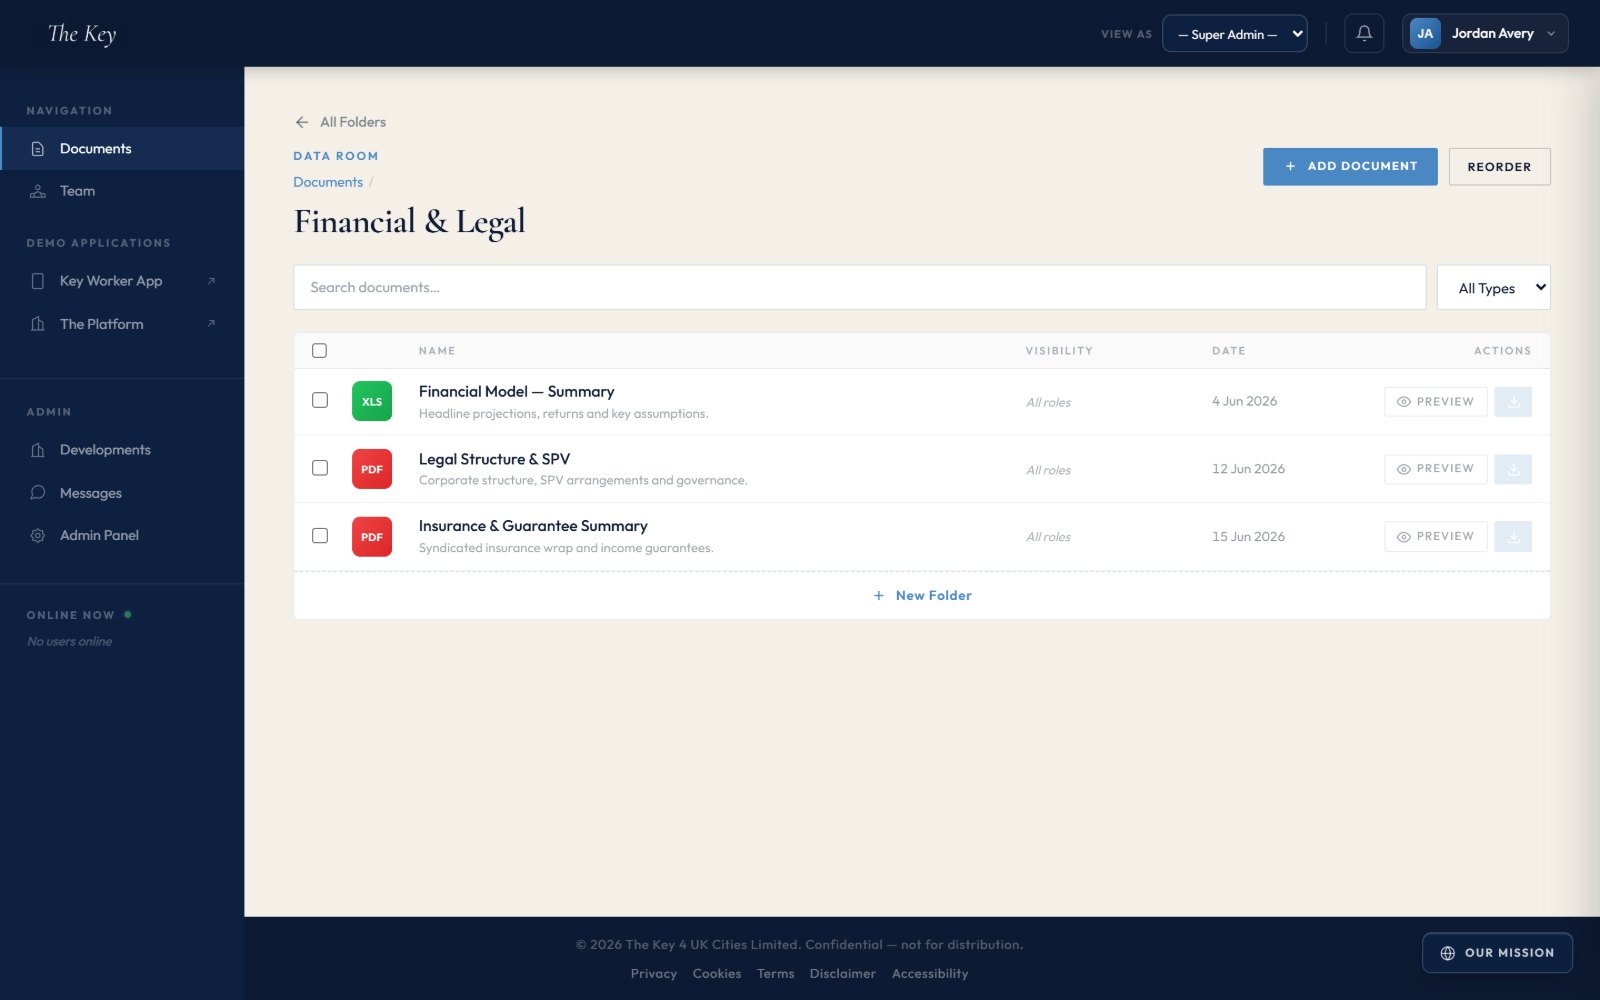Viewport: 1600px width, 1000px height.
Task: Download the Financial Model — Summary file
Action: pyautogui.click(x=1513, y=402)
